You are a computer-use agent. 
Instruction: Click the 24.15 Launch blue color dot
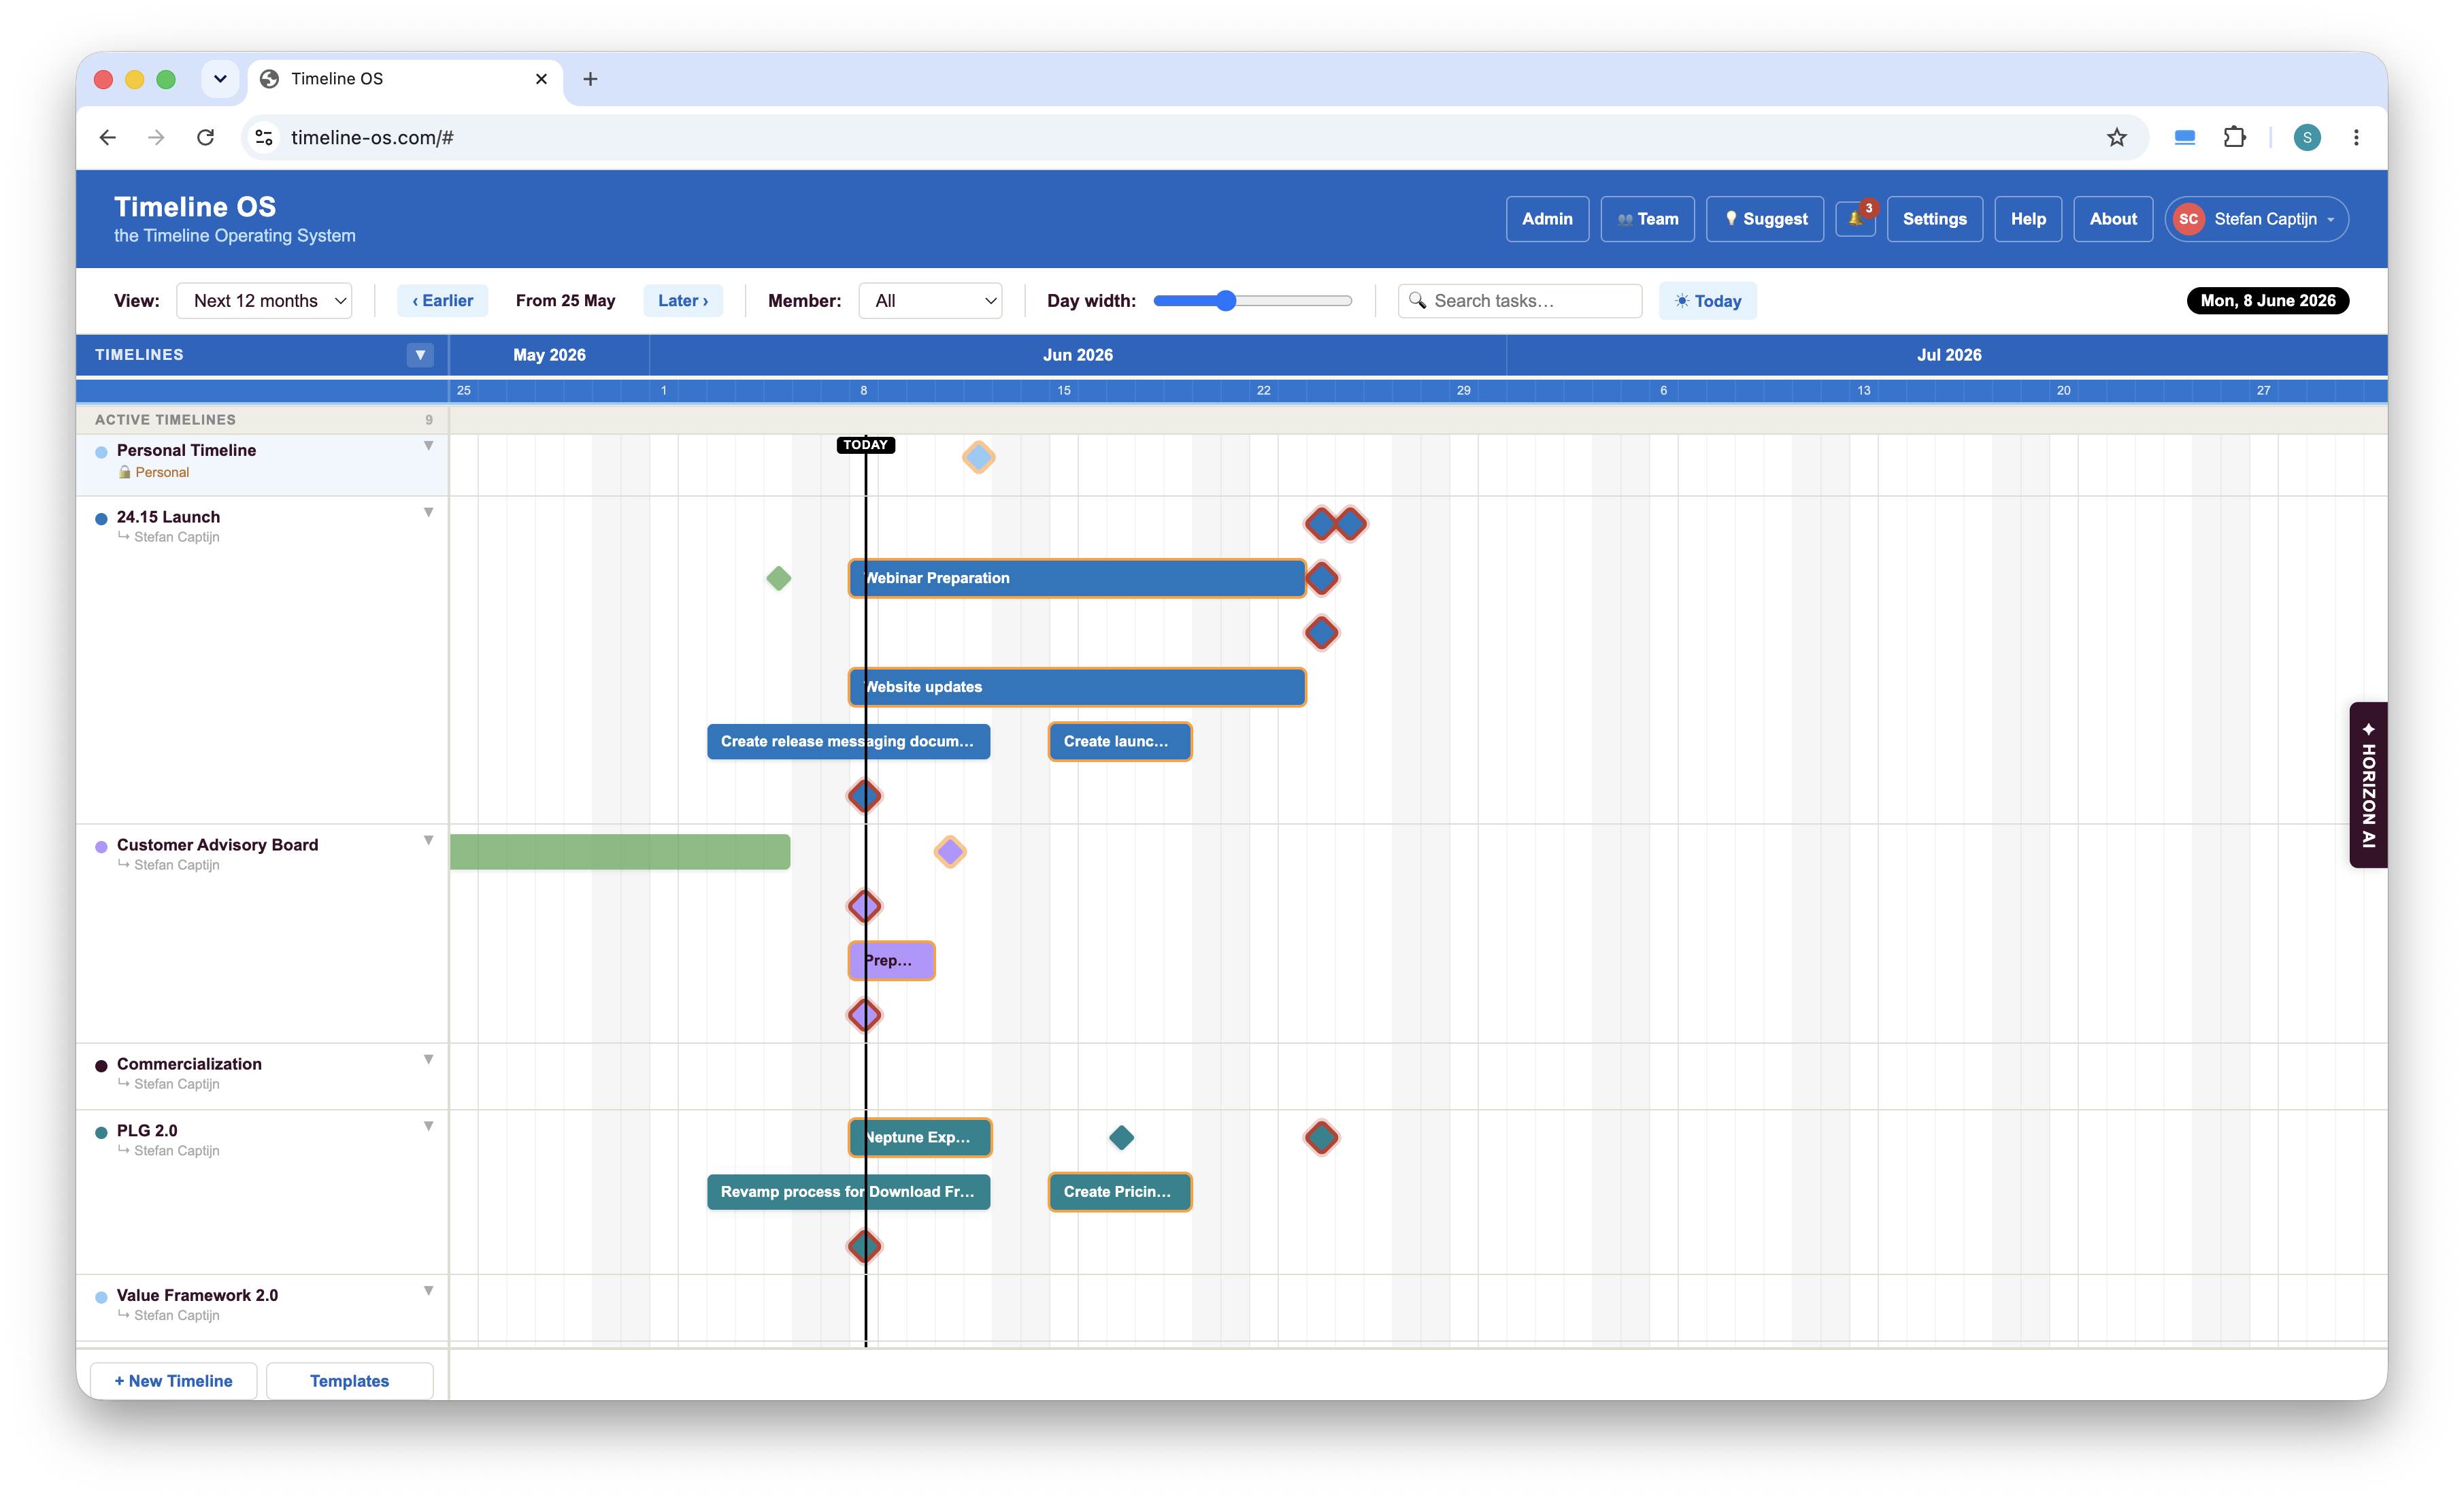coord(101,519)
